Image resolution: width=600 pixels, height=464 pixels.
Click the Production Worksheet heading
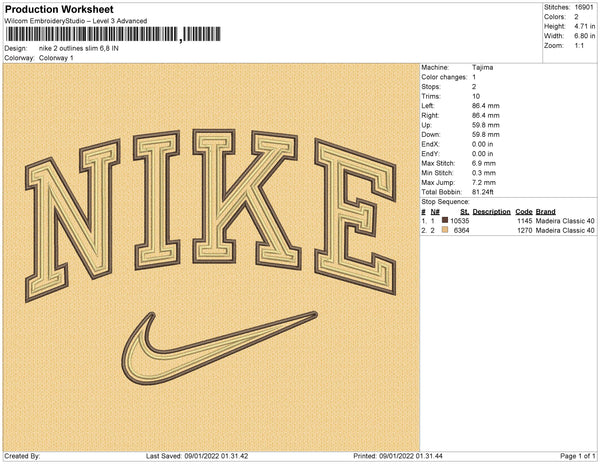[59, 10]
